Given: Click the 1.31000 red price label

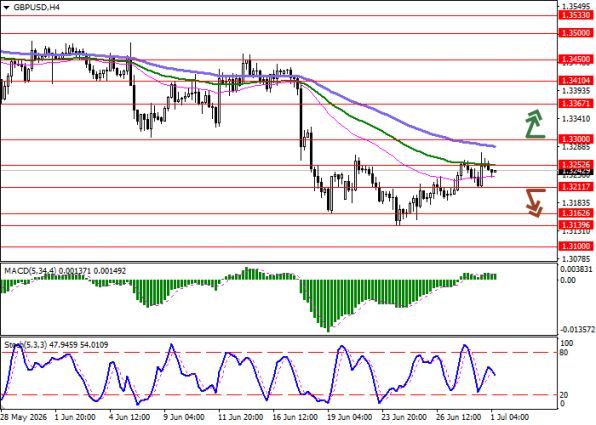Looking at the screenshot, I should 576,246.
